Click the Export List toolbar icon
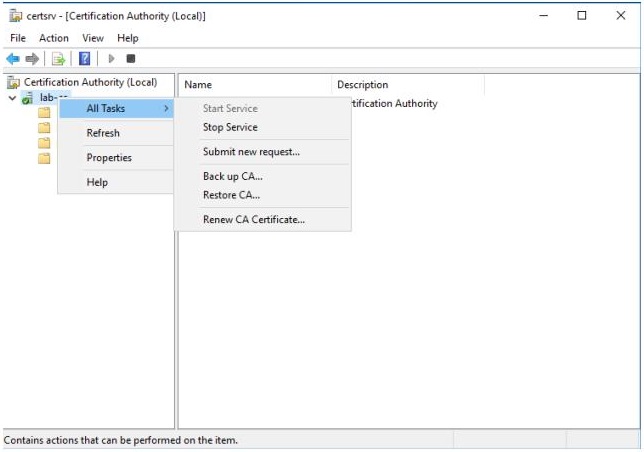The image size is (644, 452). coord(58,59)
